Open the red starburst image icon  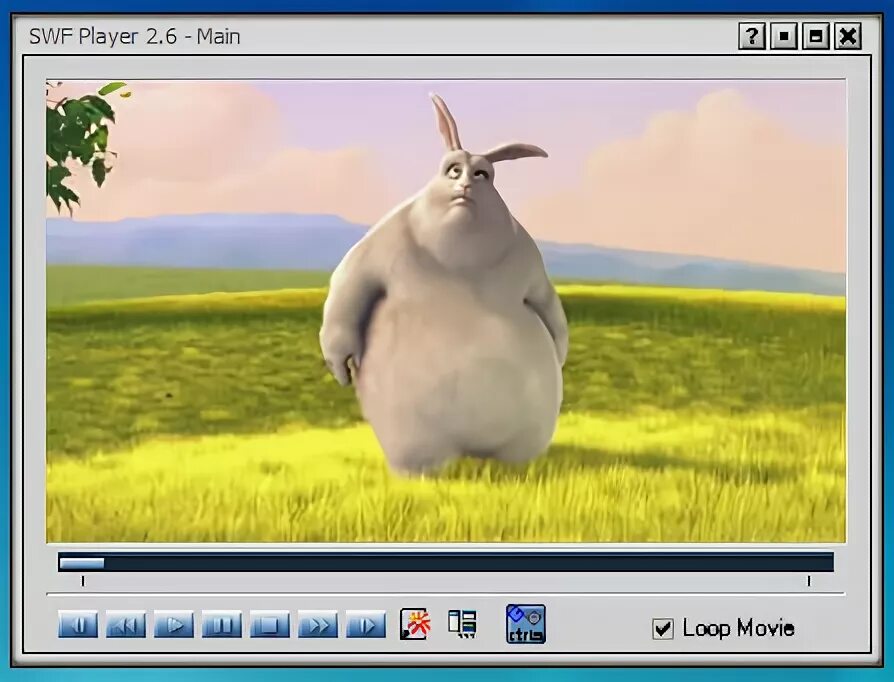tap(415, 624)
